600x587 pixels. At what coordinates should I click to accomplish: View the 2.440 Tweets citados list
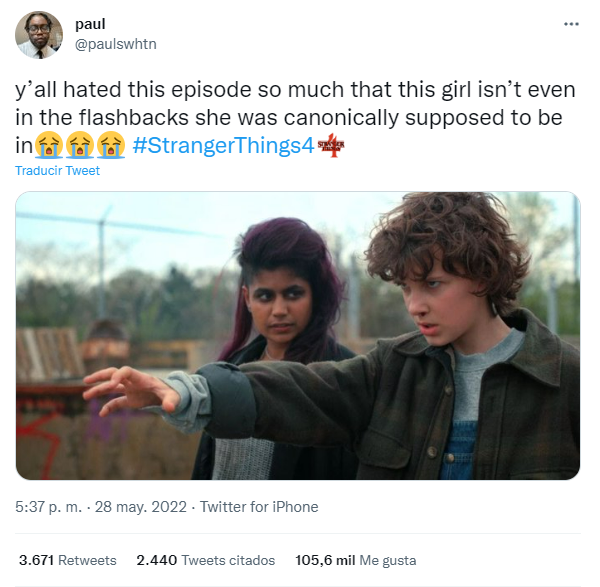206,560
